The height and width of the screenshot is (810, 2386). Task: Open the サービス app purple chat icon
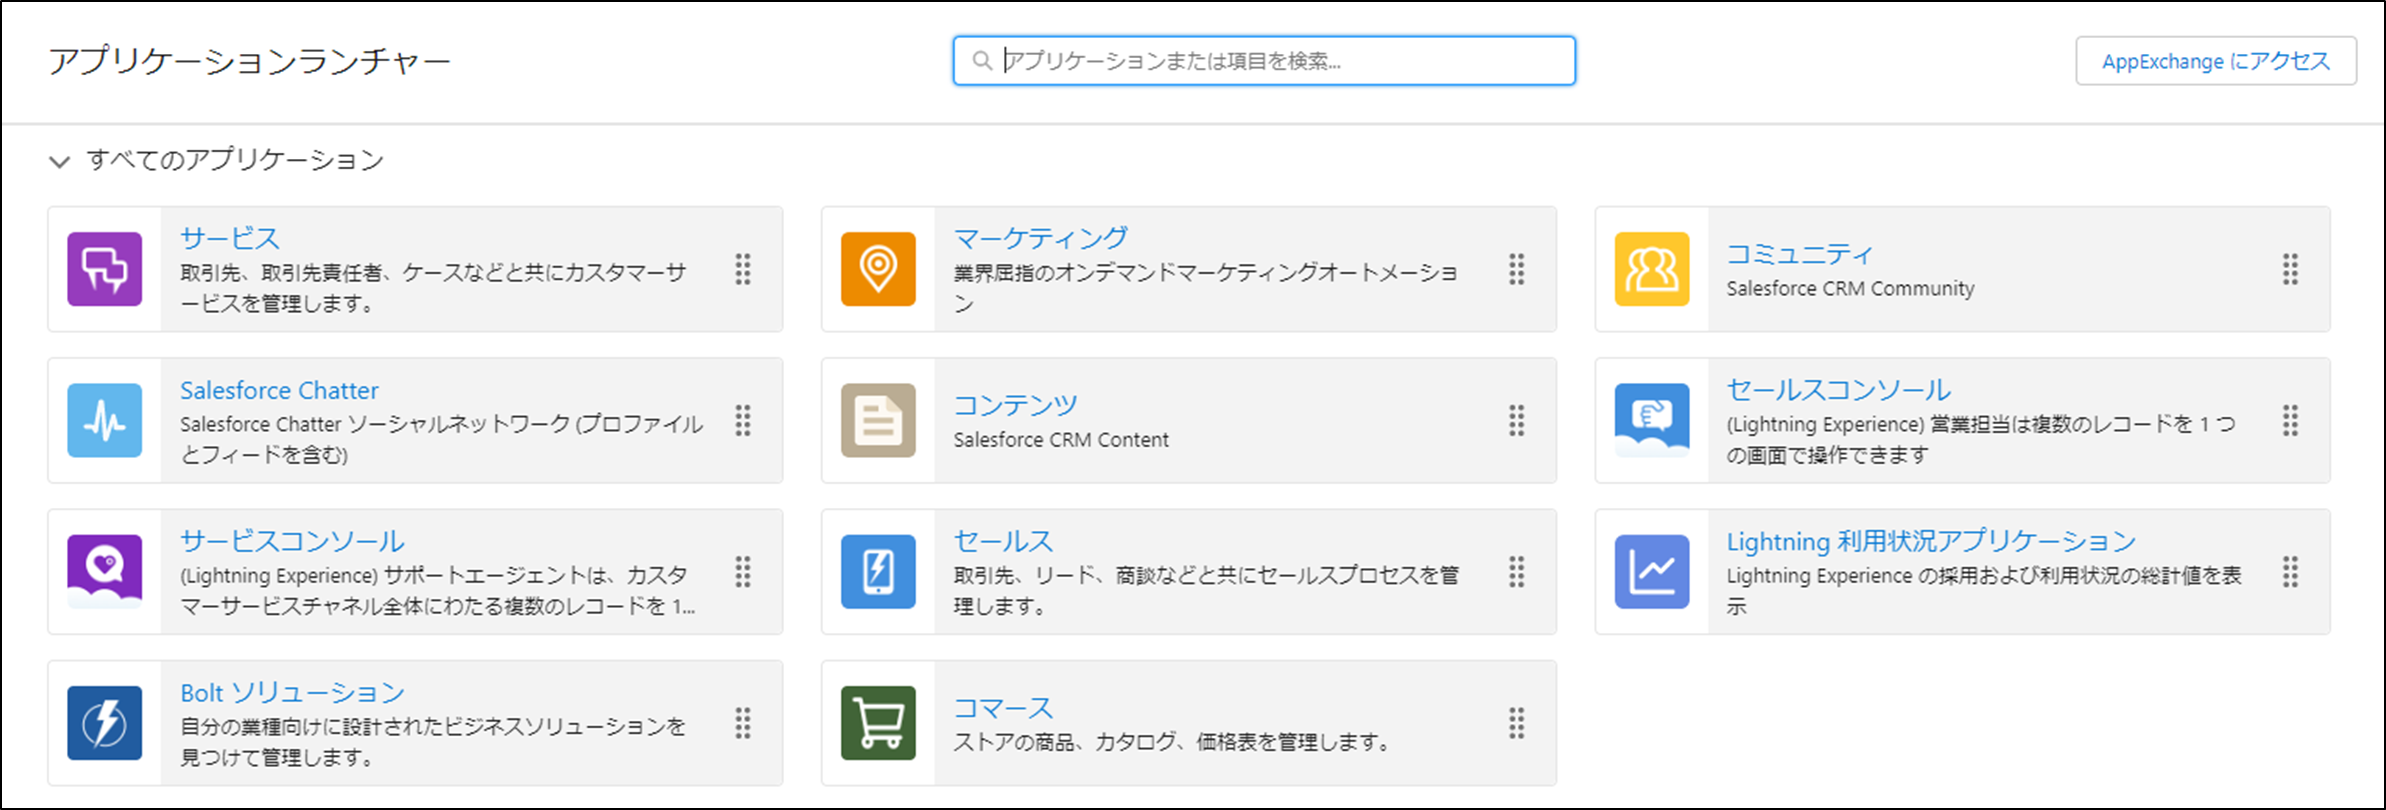click(104, 269)
